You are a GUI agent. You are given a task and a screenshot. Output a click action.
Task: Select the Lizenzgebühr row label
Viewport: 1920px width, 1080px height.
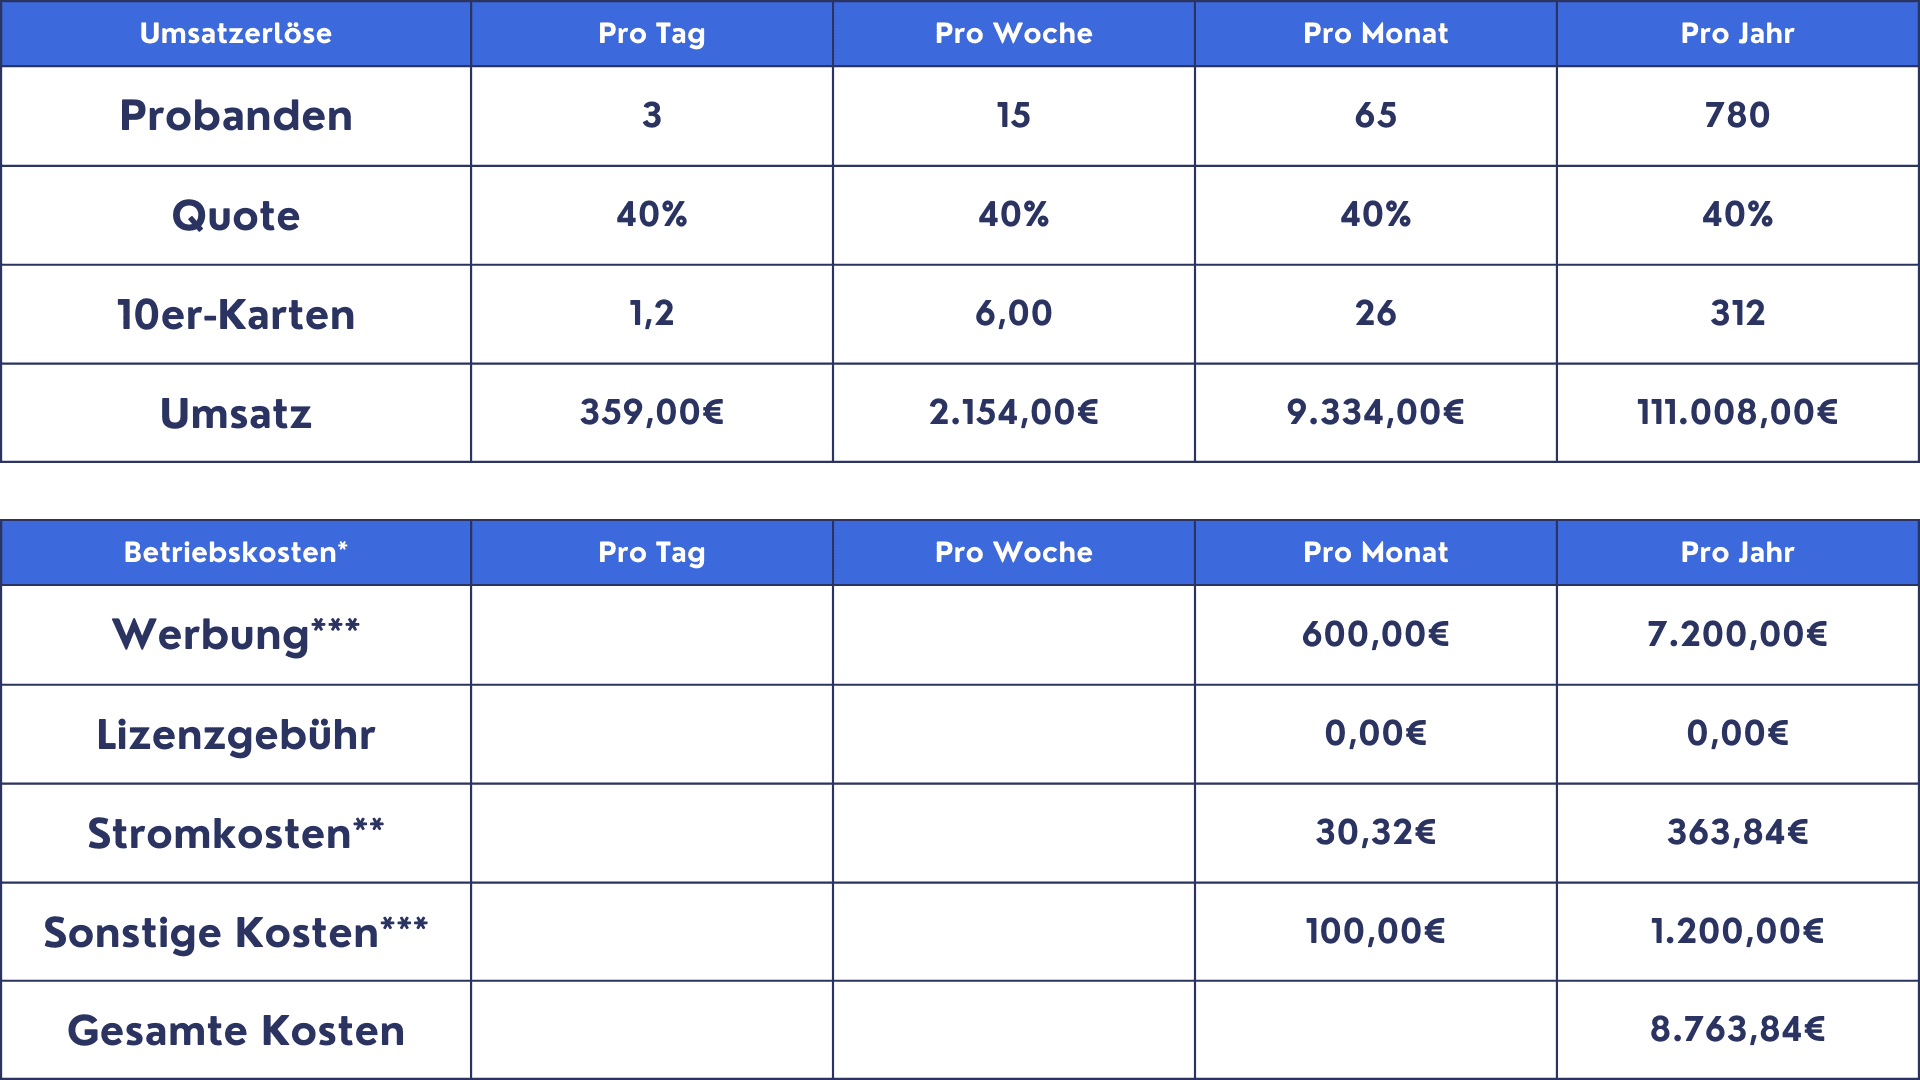[x=236, y=735]
